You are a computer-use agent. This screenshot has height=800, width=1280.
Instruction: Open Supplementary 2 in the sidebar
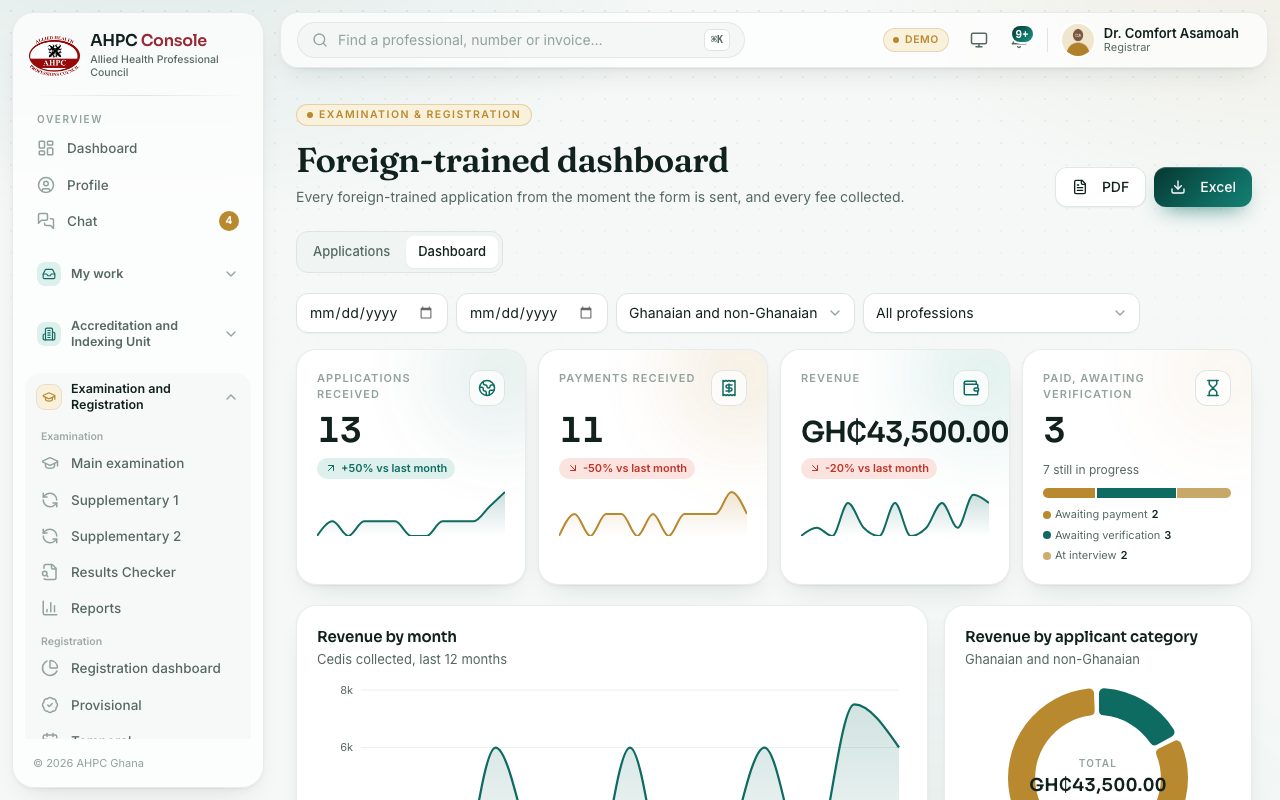[138, 536]
